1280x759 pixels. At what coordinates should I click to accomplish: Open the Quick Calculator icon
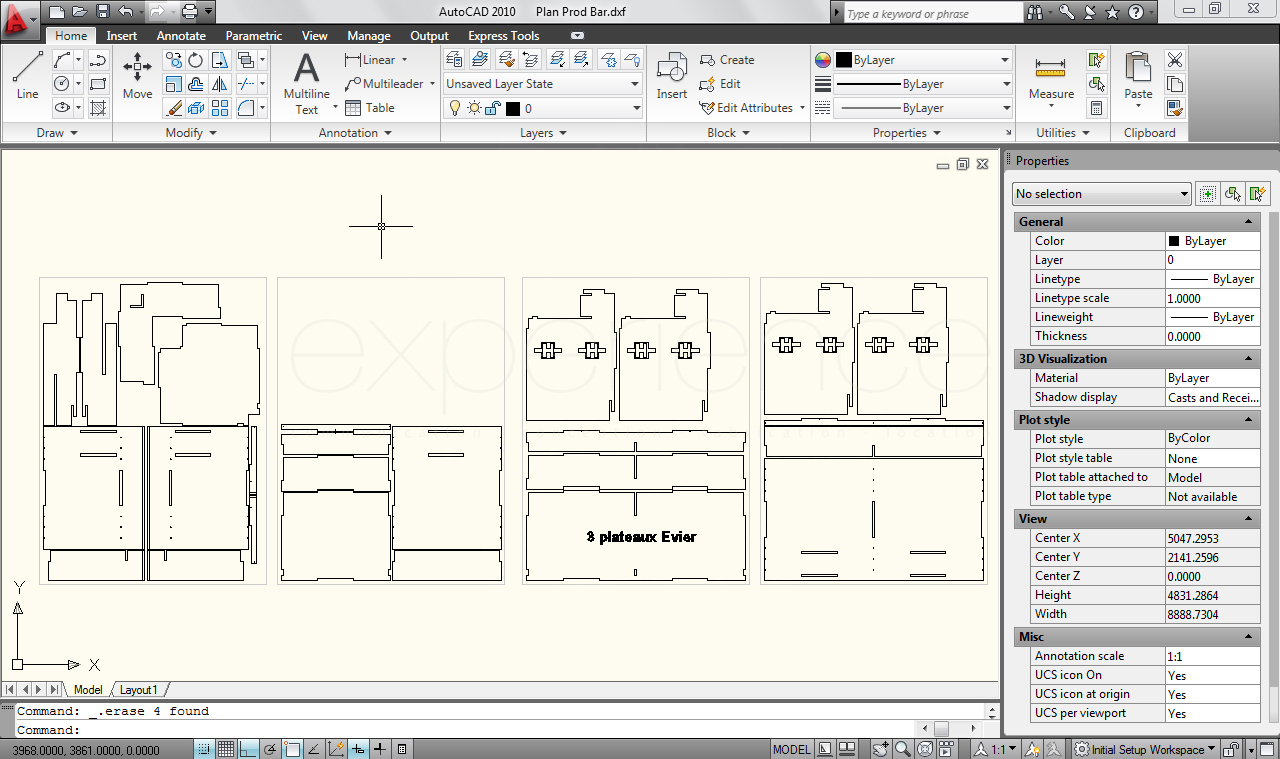[x=1097, y=108]
